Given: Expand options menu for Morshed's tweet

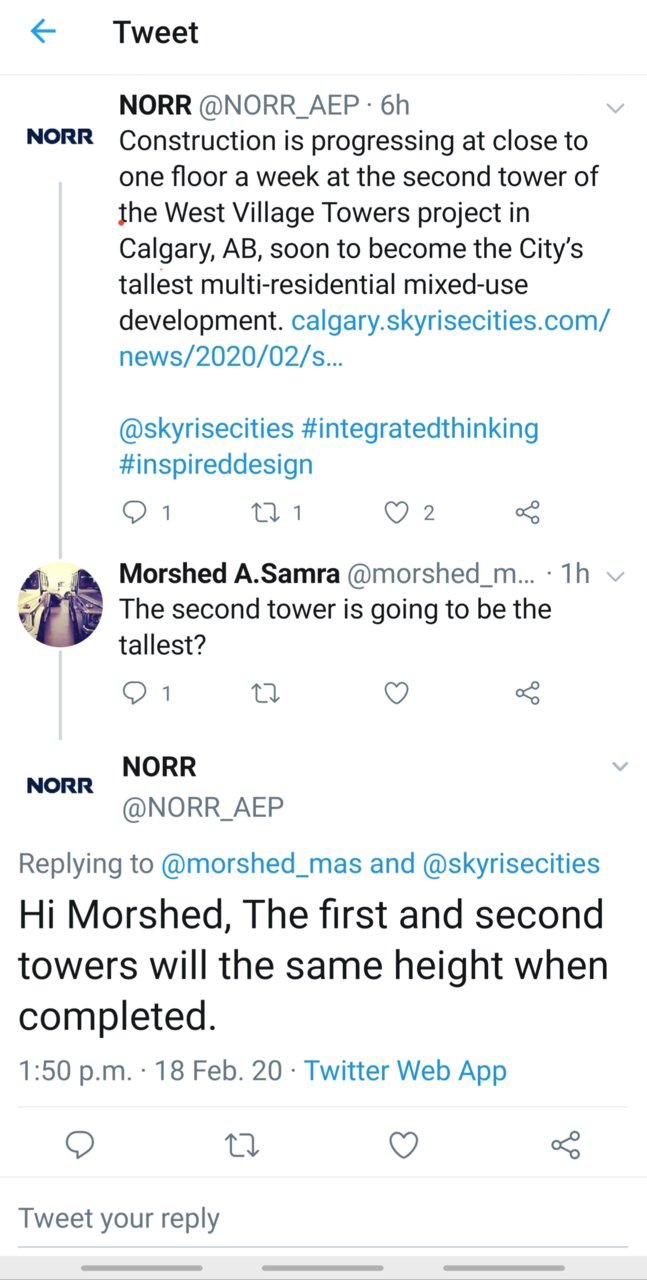Looking at the screenshot, I should click(616, 575).
